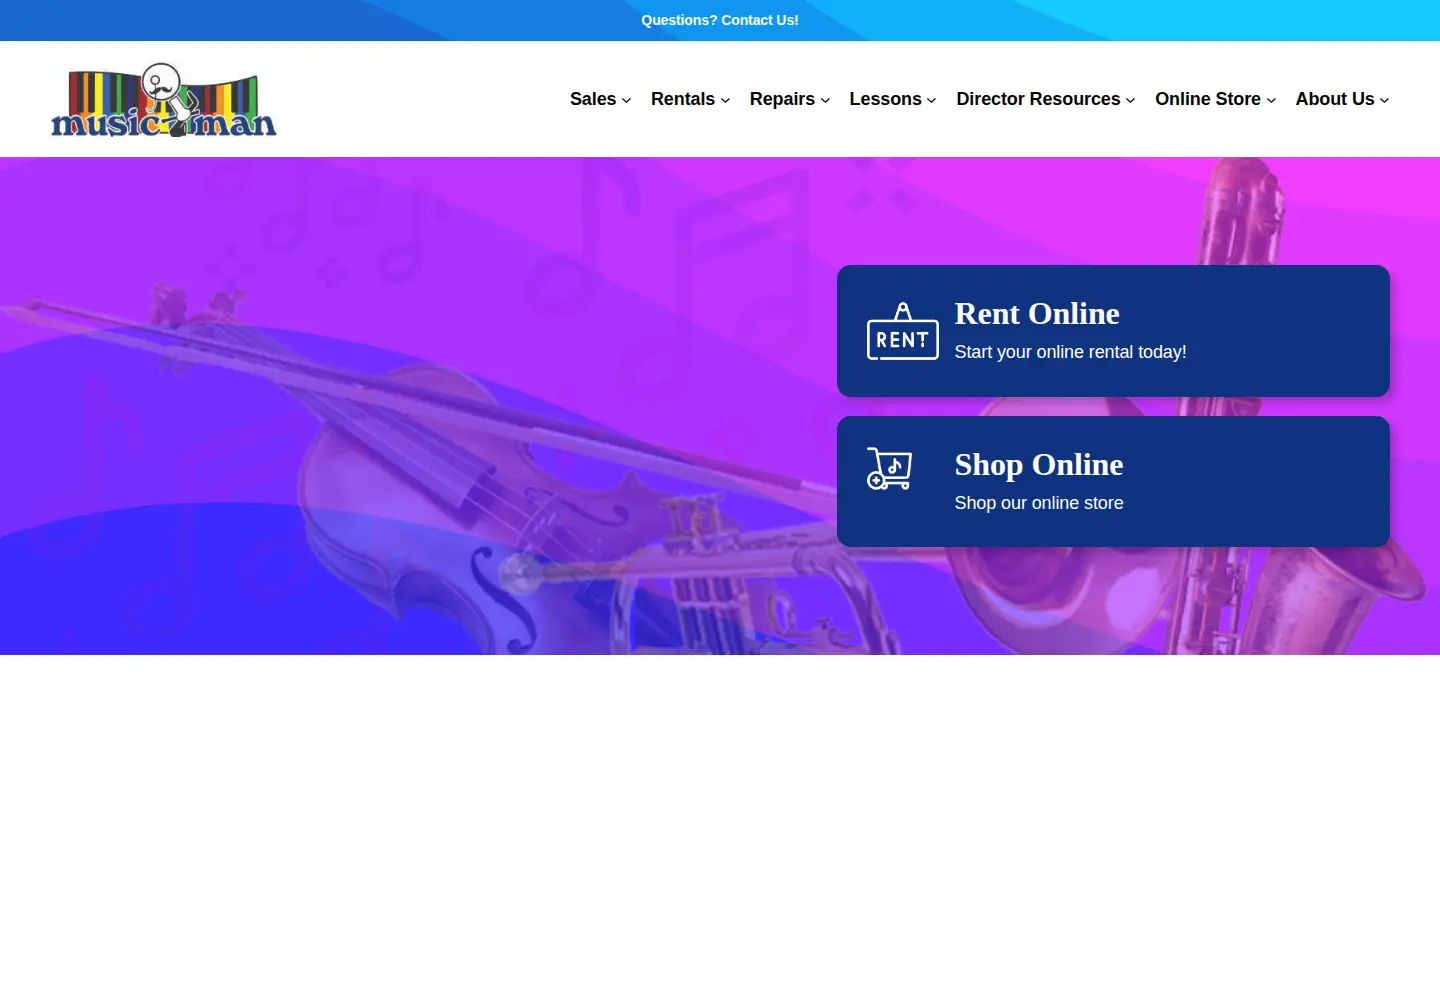The image size is (1440, 1000).
Task: Open the Questions? Contact Us! link
Action: pyautogui.click(x=720, y=20)
